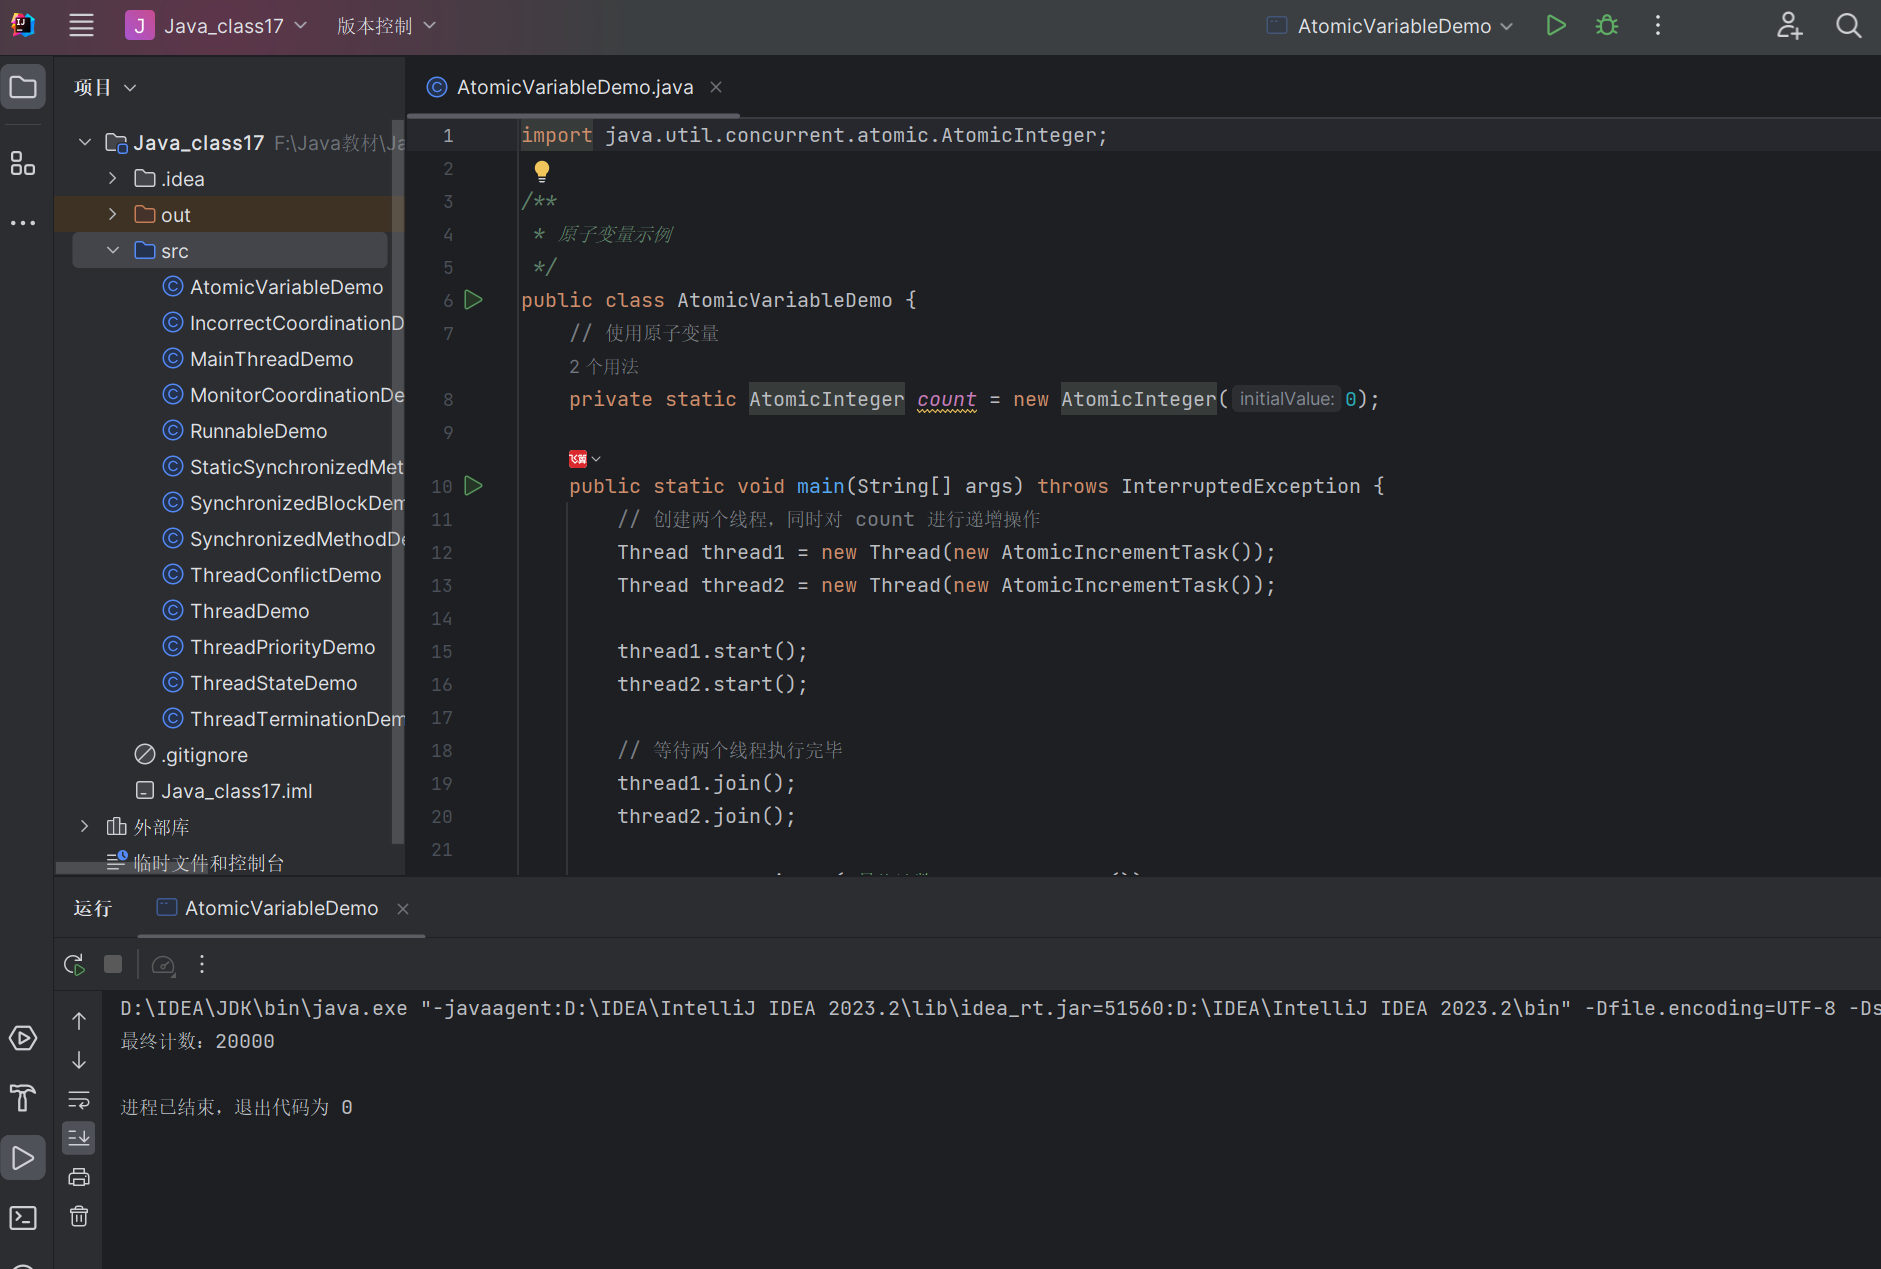Open SynchronizedBlockDemo class file
The width and height of the screenshot is (1881, 1269).
tap(283, 503)
